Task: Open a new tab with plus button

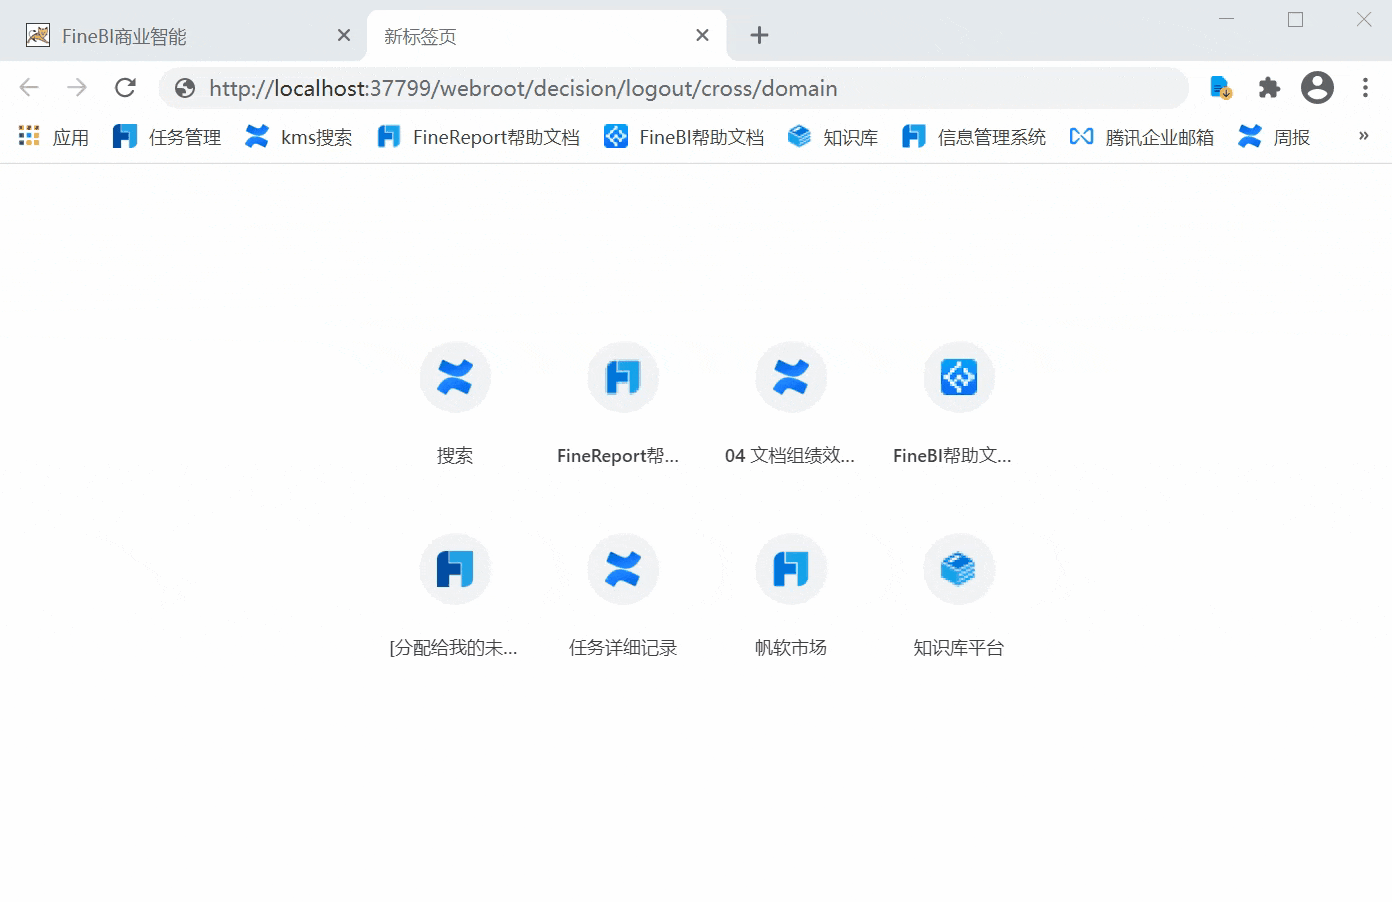Action: 760,35
